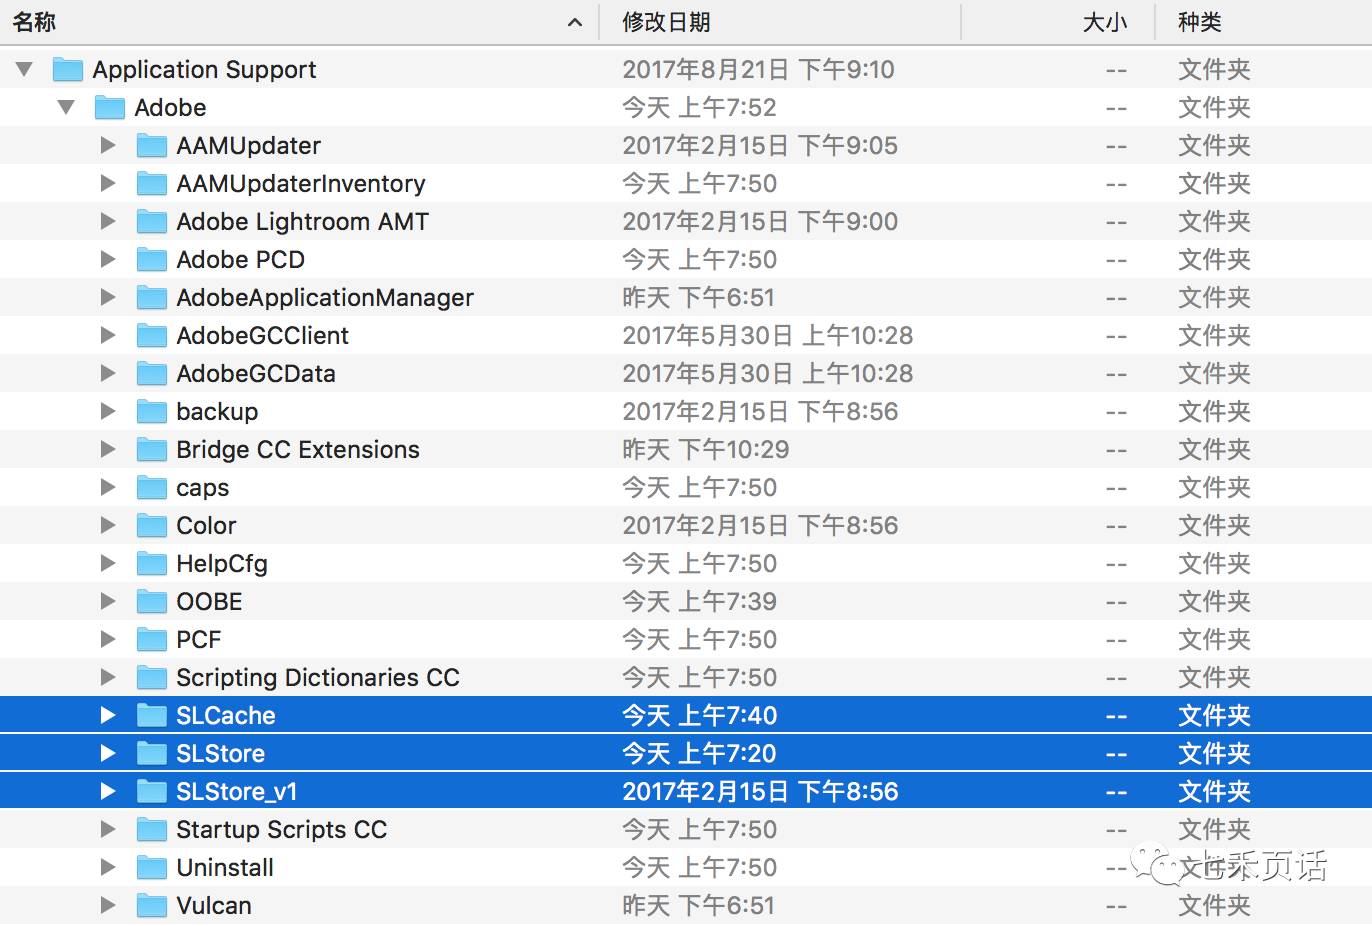This screenshot has height=926, width=1372.
Task: Expand the Color folder
Action: 108,525
